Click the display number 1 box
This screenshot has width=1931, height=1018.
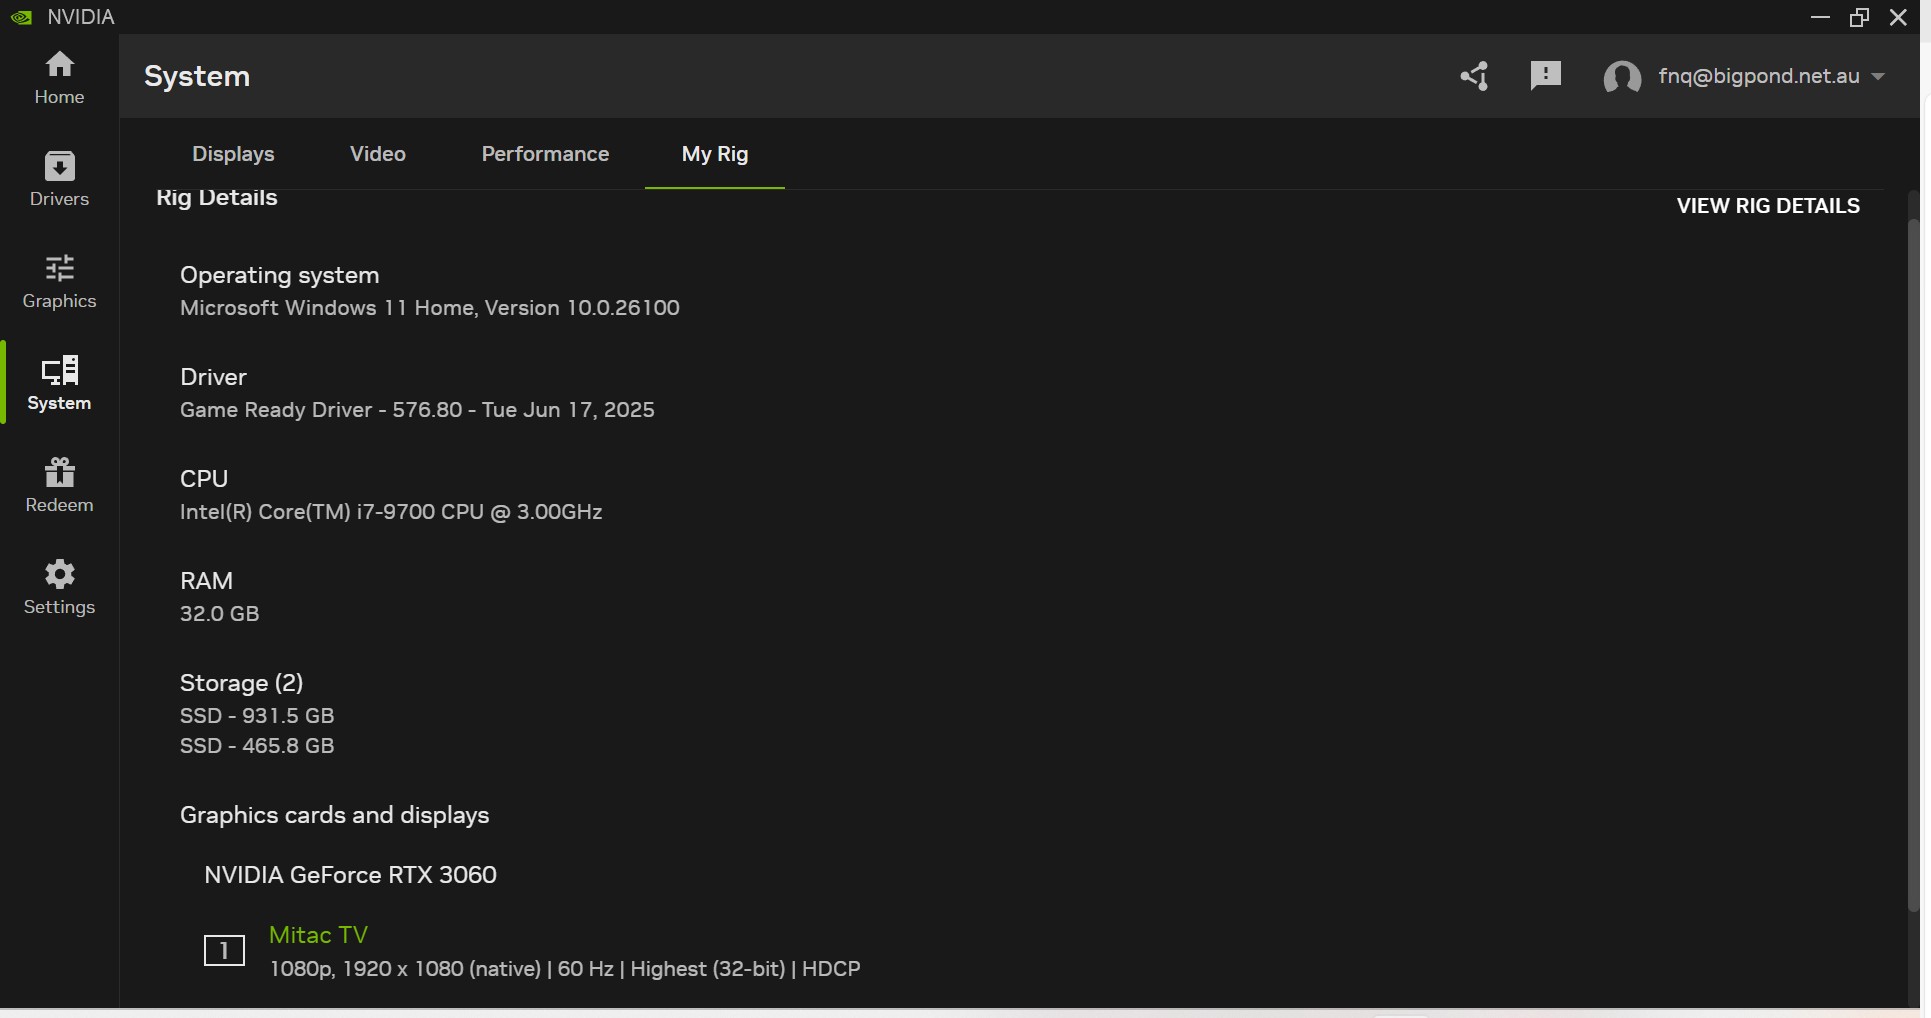[x=224, y=950]
